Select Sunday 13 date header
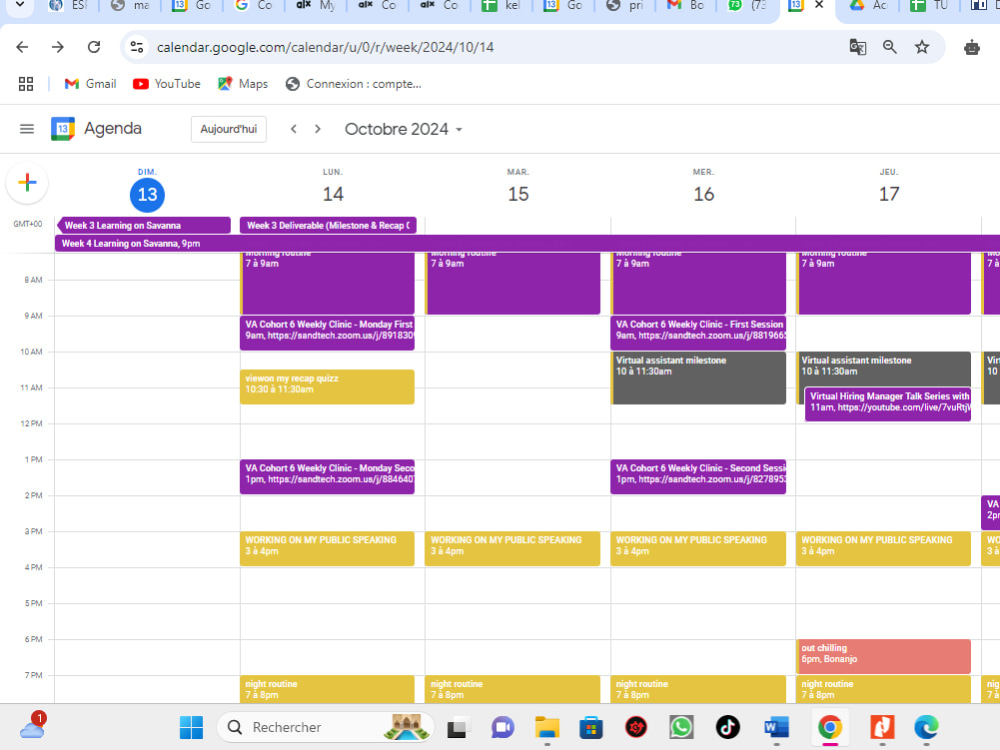This screenshot has width=1000, height=750. point(147,195)
